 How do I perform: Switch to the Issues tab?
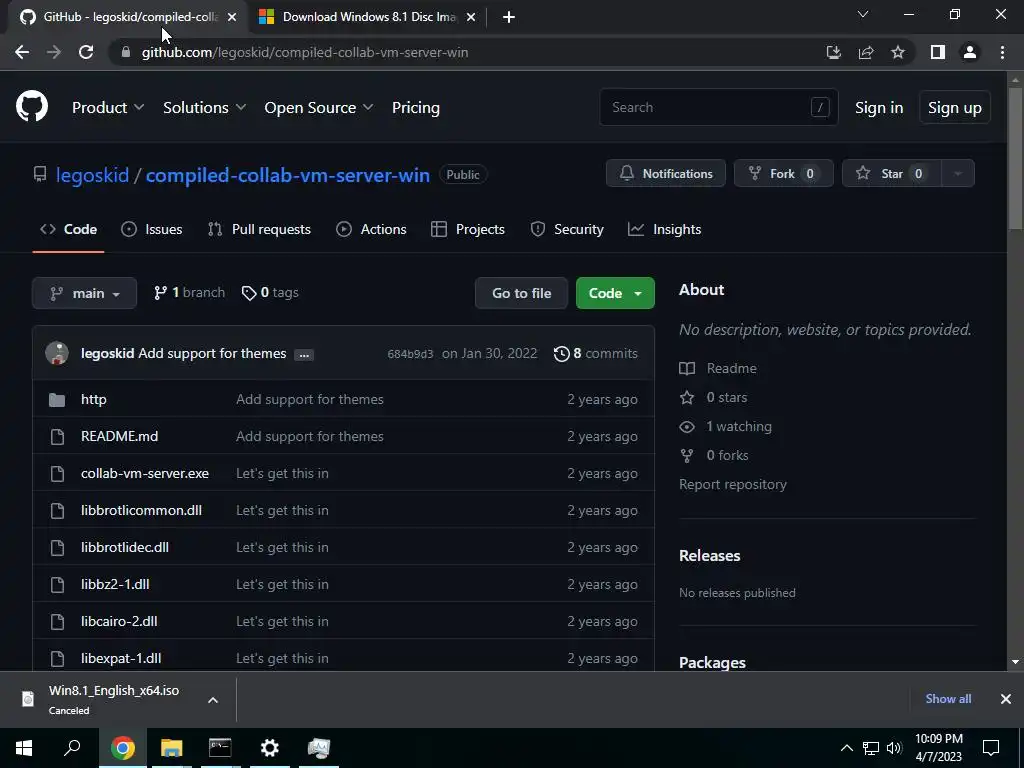(152, 229)
